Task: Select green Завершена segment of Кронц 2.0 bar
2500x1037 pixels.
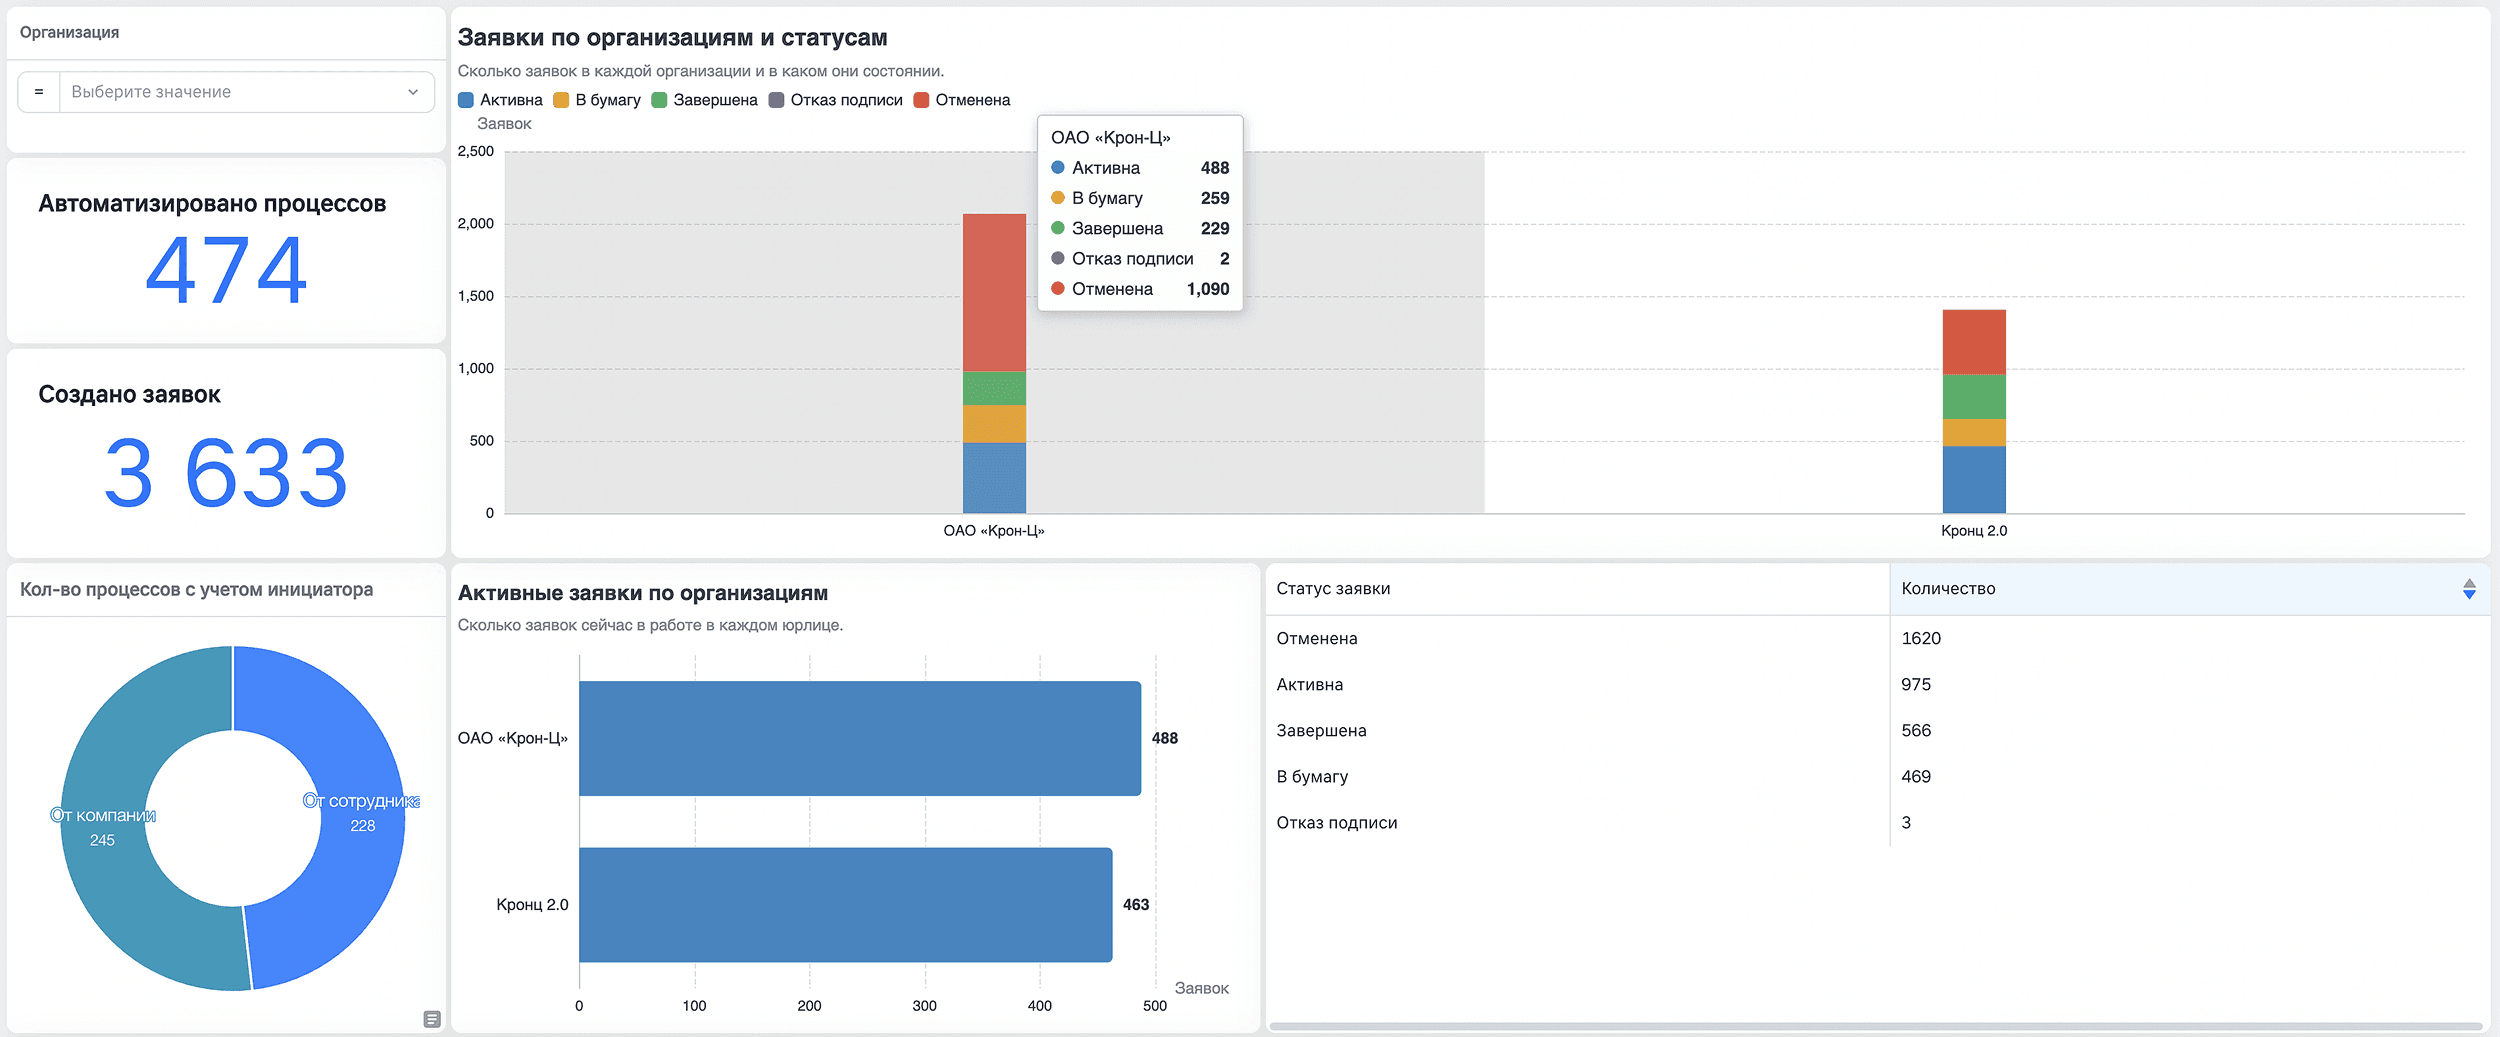Action: [x=1974, y=397]
